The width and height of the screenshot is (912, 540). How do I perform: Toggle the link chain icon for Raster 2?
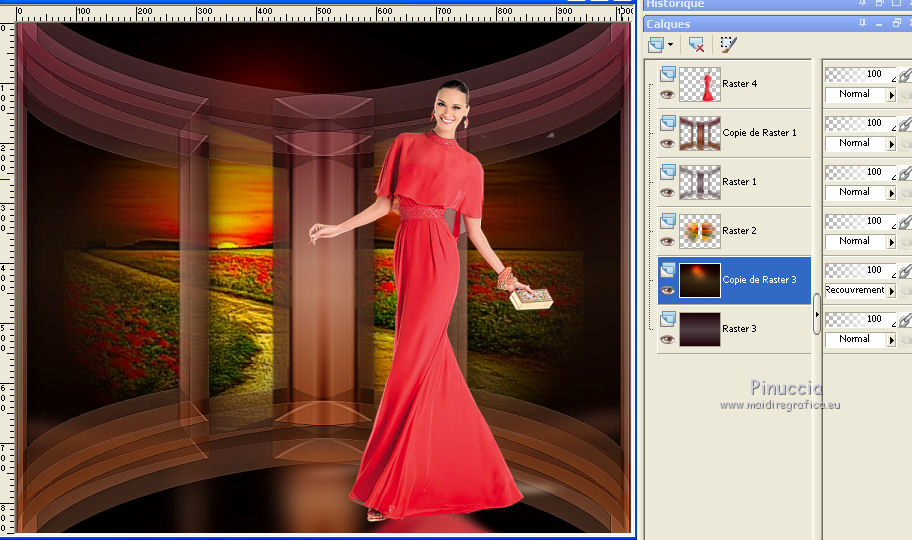[906, 221]
